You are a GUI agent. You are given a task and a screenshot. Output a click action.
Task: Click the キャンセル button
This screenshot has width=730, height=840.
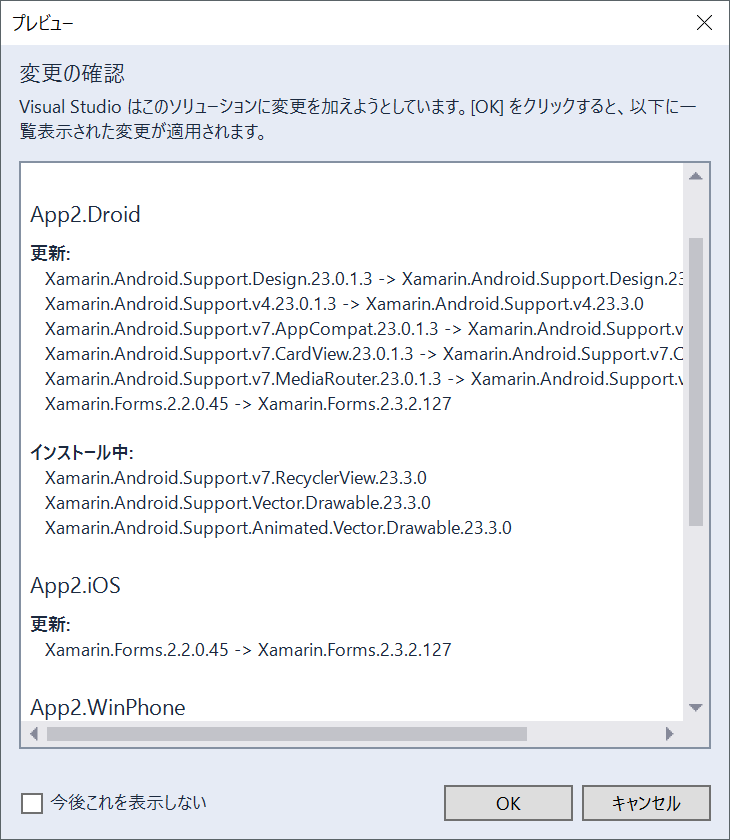[646, 802]
